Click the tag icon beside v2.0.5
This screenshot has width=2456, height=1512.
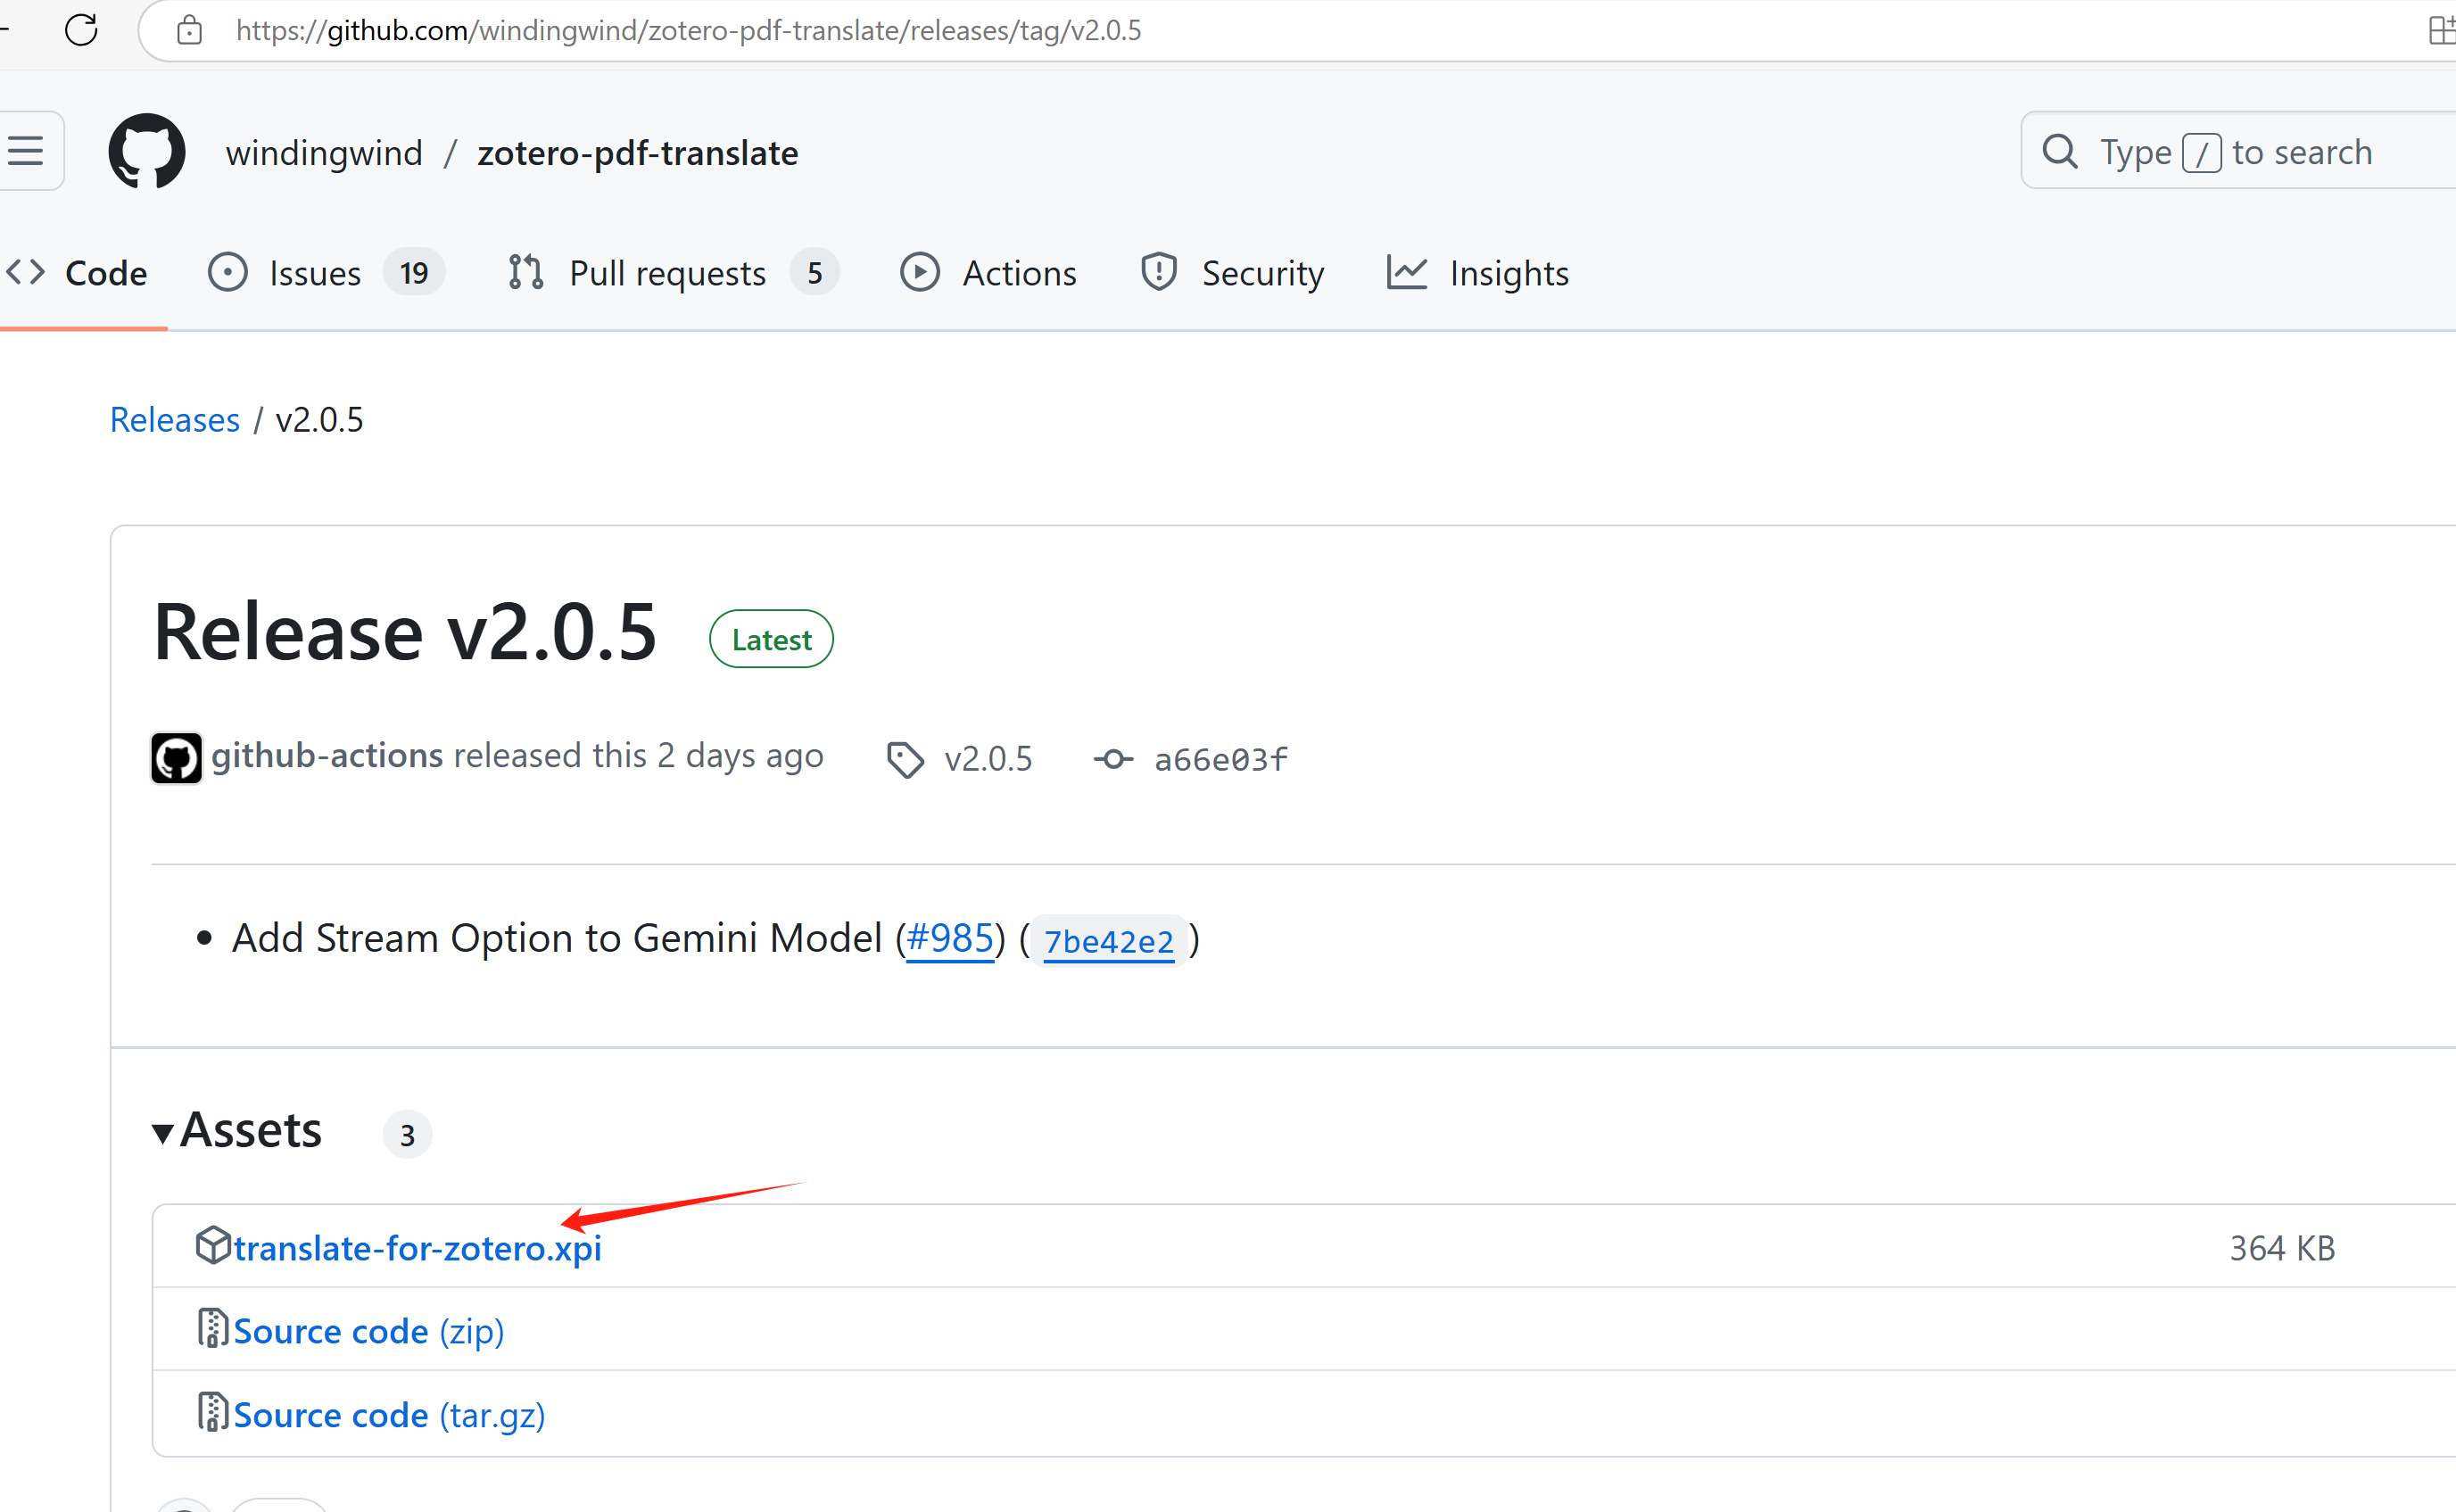905,760
